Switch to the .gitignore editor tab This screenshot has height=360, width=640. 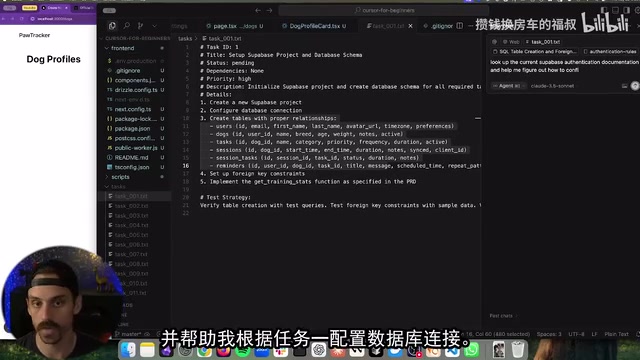[x=439, y=26]
